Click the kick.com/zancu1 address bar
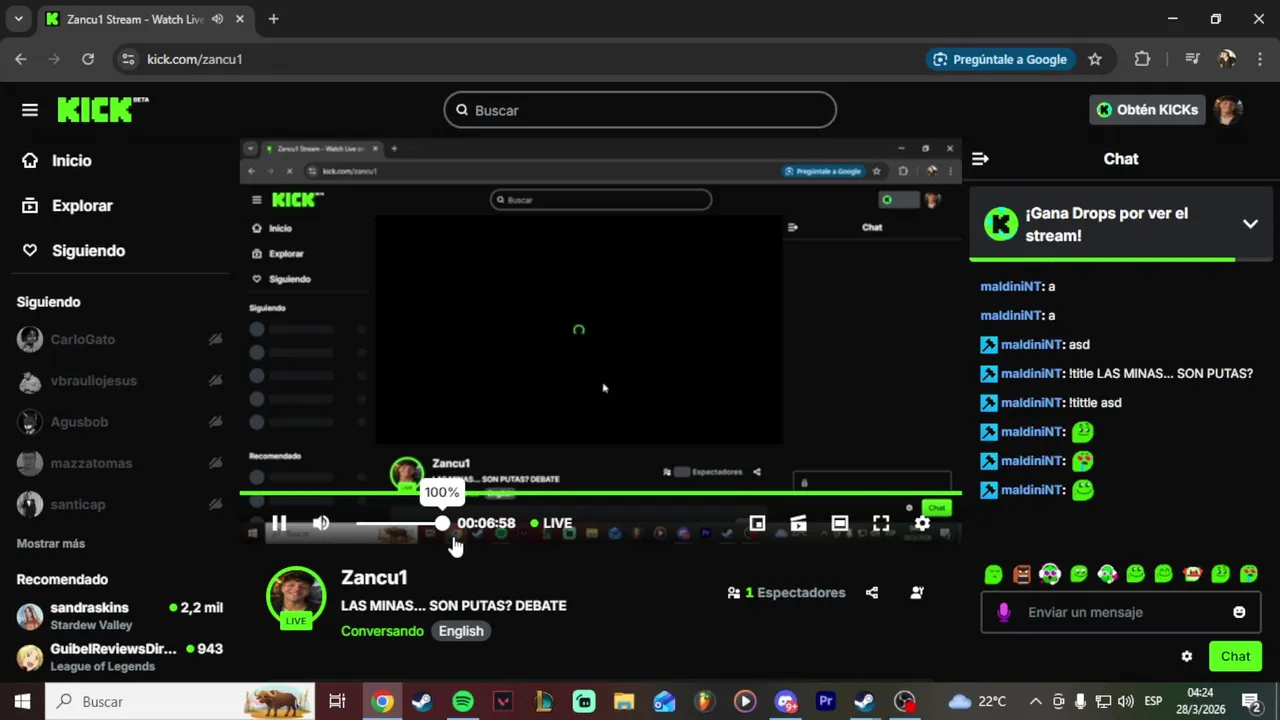The image size is (1280, 720). pos(195,59)
